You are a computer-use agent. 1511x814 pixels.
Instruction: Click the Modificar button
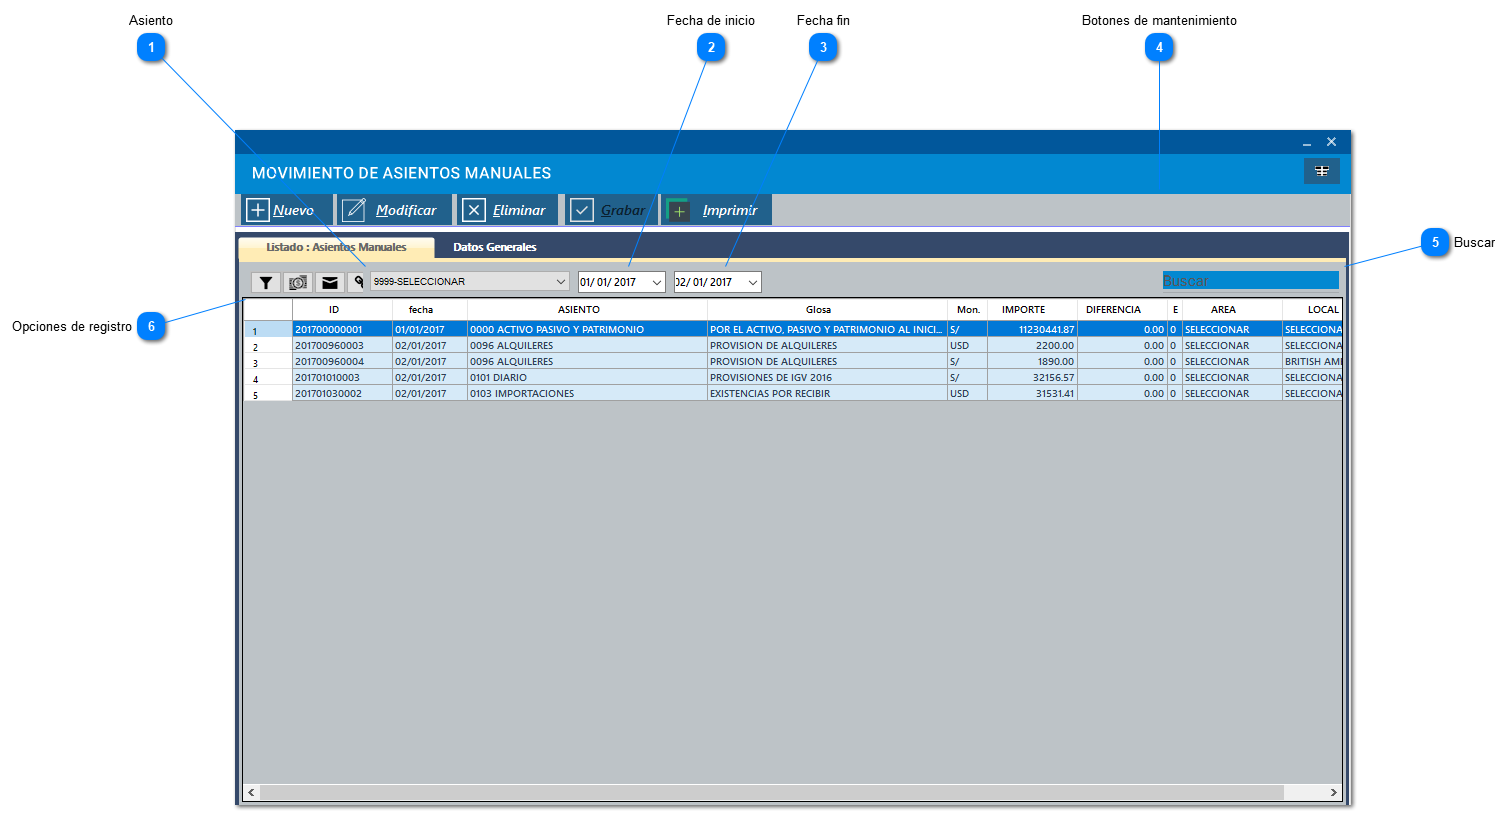pyautogui.click(x=393, y=210)
